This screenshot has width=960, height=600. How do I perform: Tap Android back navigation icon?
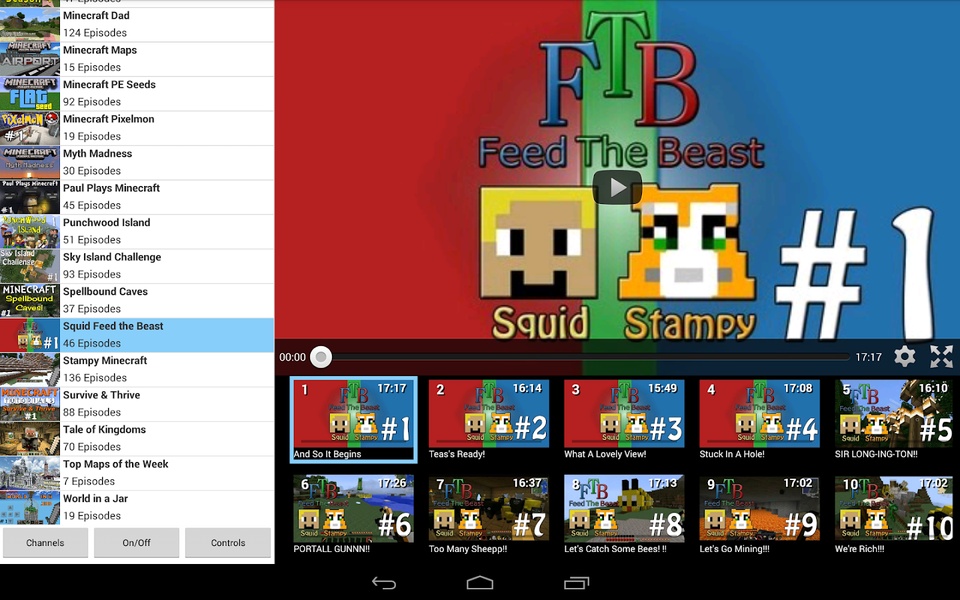[x=384, y=583]
